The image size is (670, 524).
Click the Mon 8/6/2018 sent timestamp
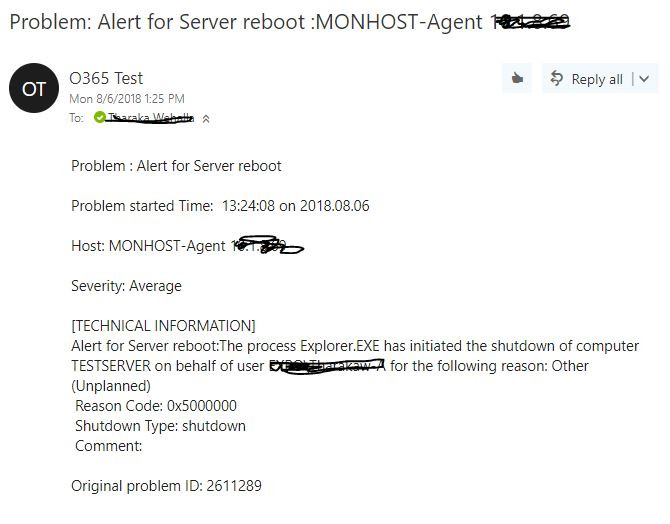(x=127, y=99)
